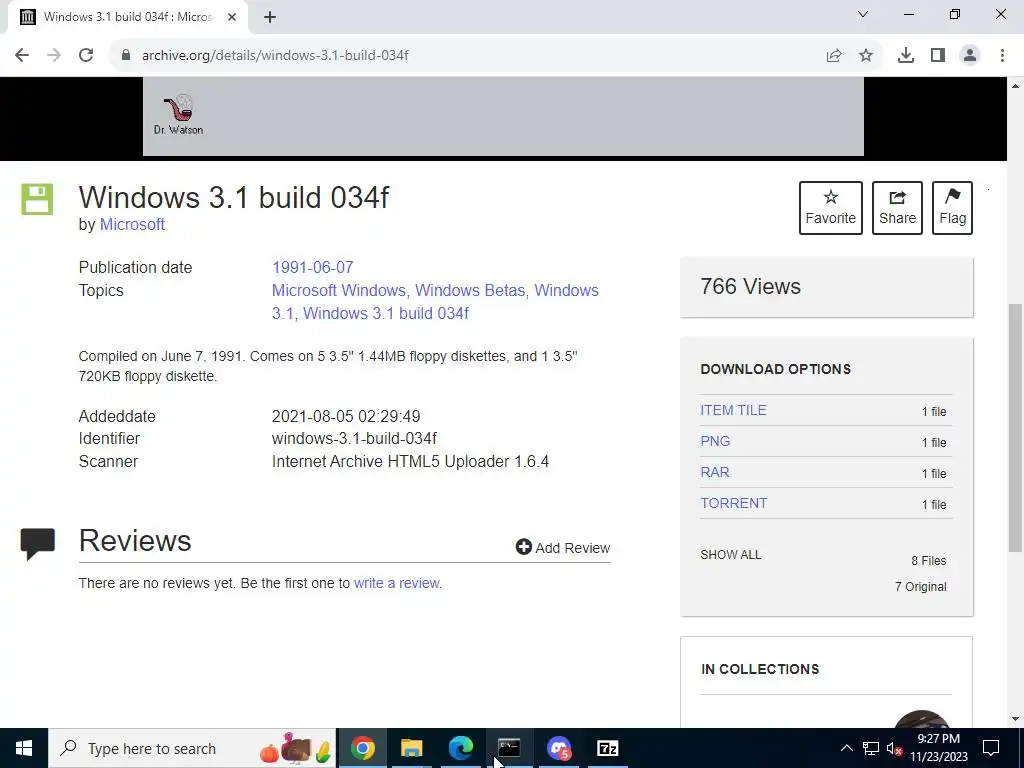Toggle the browser side panel icon
The image size is (1024, 768).
point(938,56)
